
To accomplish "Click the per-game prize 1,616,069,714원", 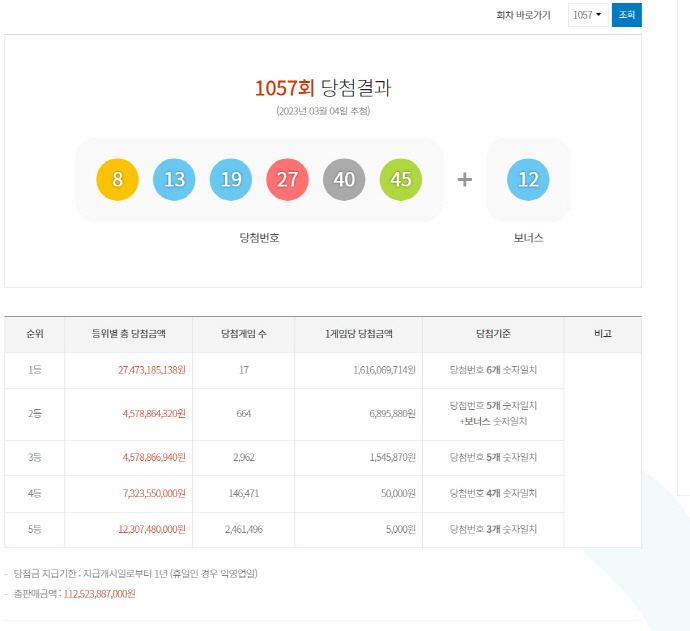I will [384, 370].
